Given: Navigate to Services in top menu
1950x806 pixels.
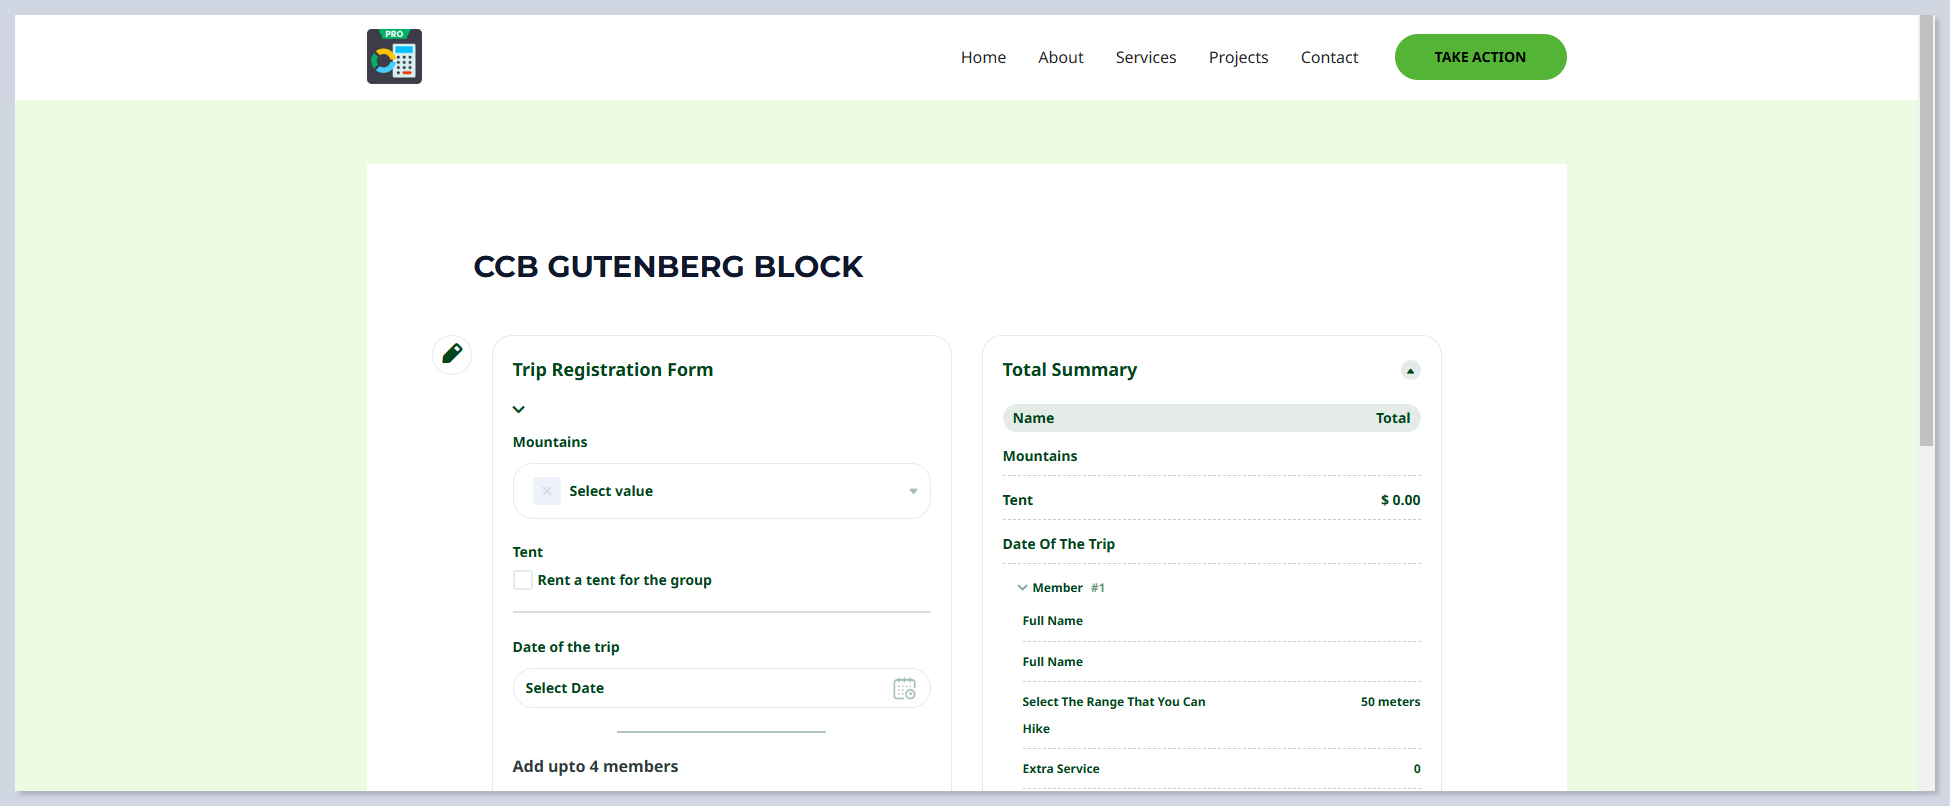Looking at the screenshot, I should point(1145,57).
